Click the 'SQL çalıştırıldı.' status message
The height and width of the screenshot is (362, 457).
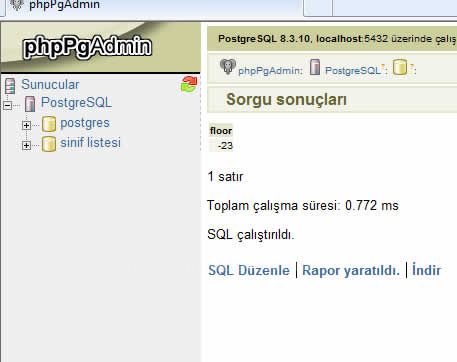click(250, 235)
